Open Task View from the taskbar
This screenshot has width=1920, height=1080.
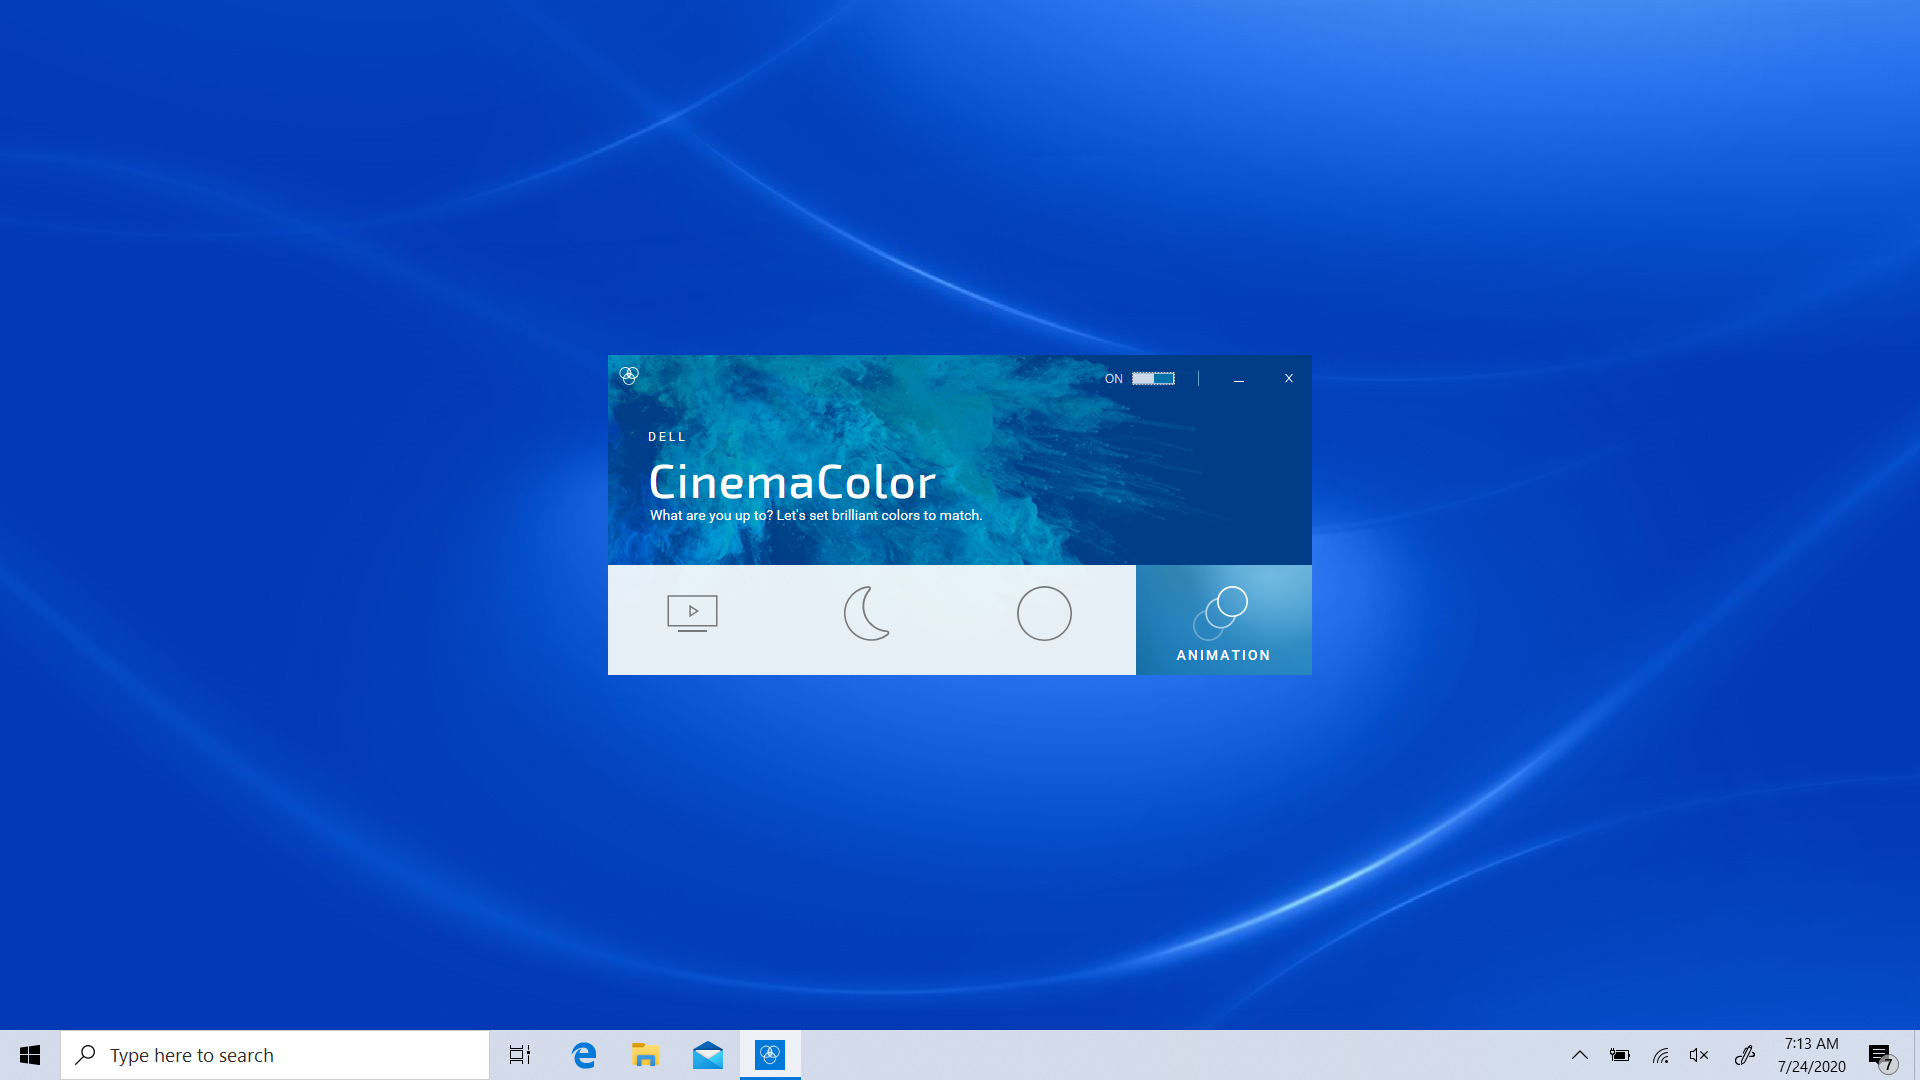click(520, 1055)
